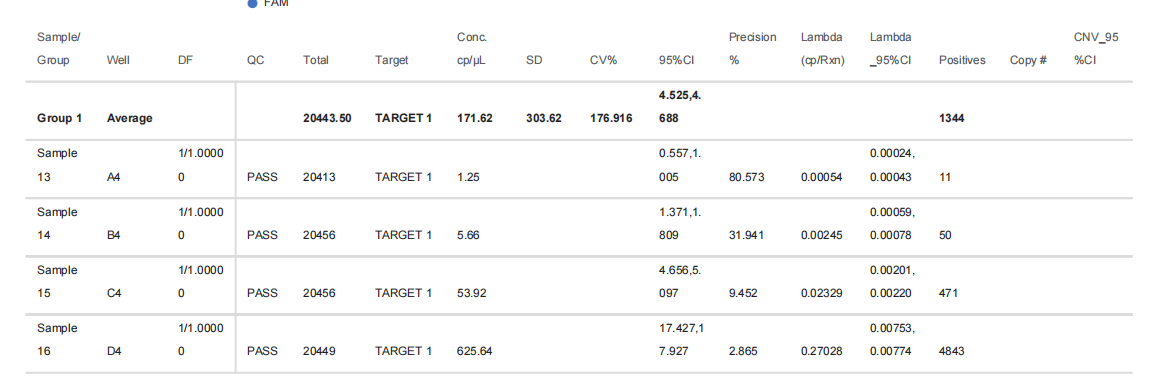Click the Conc. cp/µL column header
Image resolution: width=1163 pixels, height=386 pixels.
click(x=472, y=48)
